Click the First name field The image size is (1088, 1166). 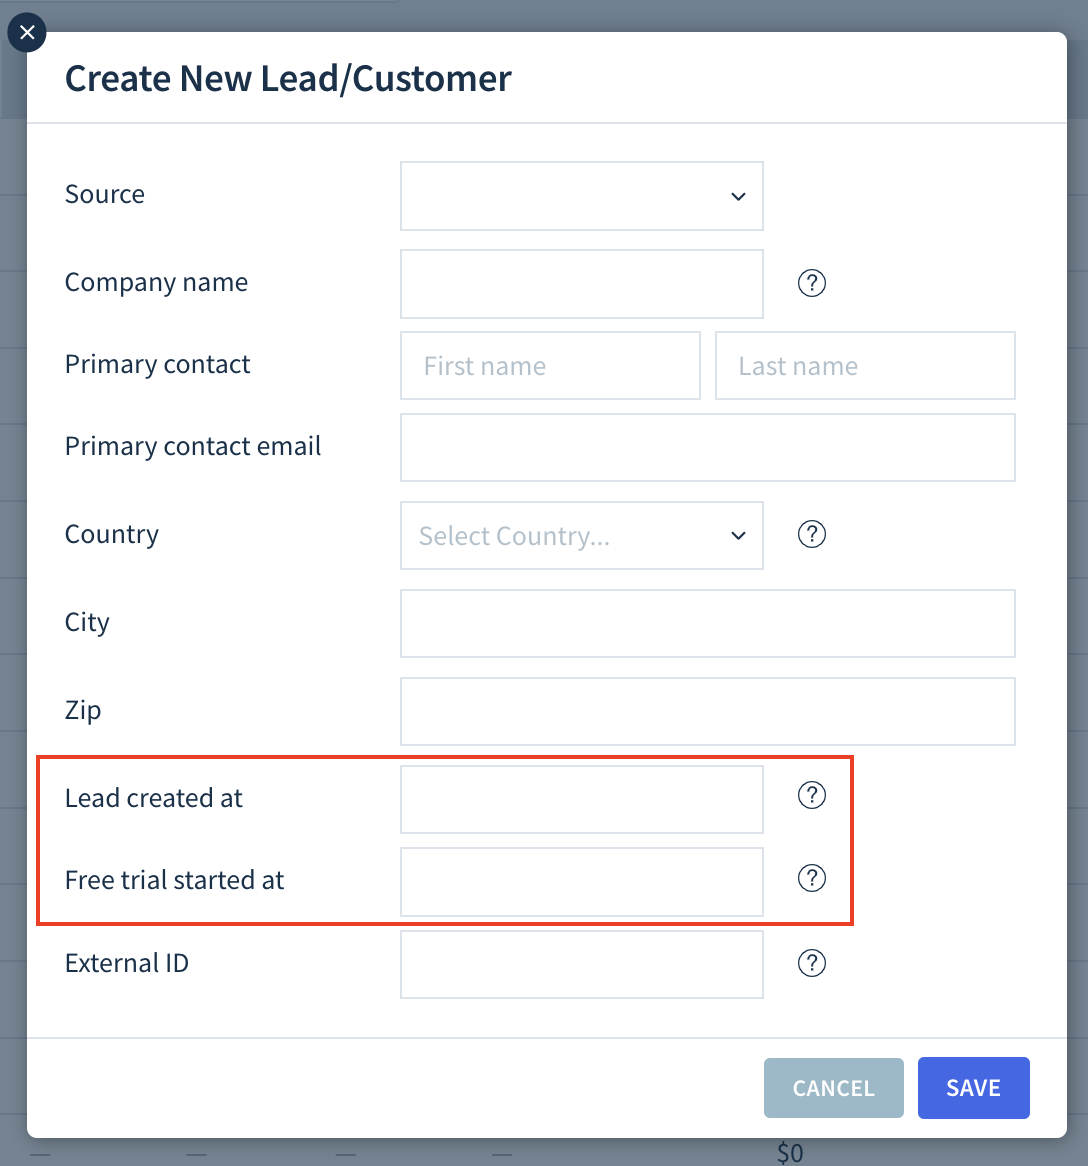550,366
